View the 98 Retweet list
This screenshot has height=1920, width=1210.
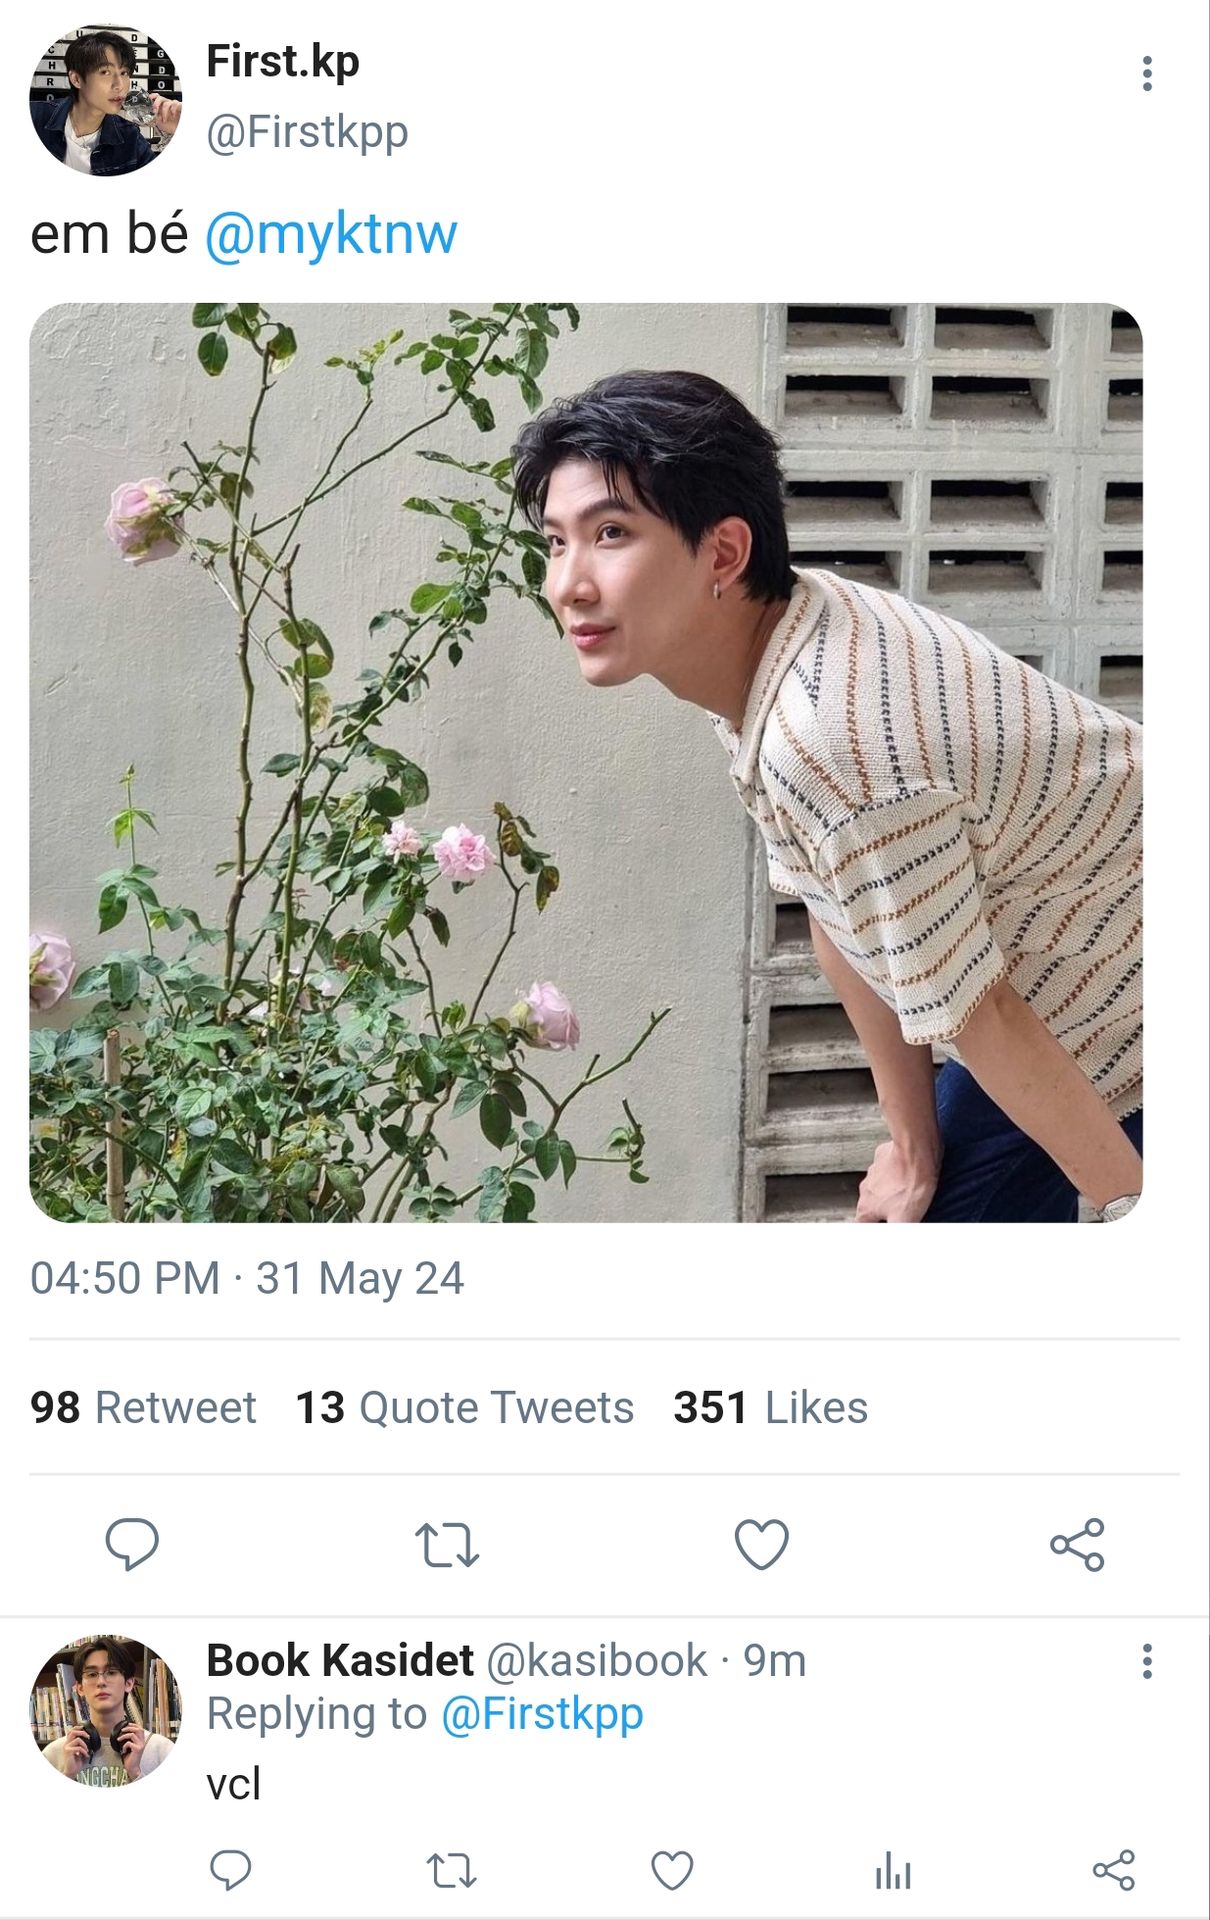tap(143, 1407)
